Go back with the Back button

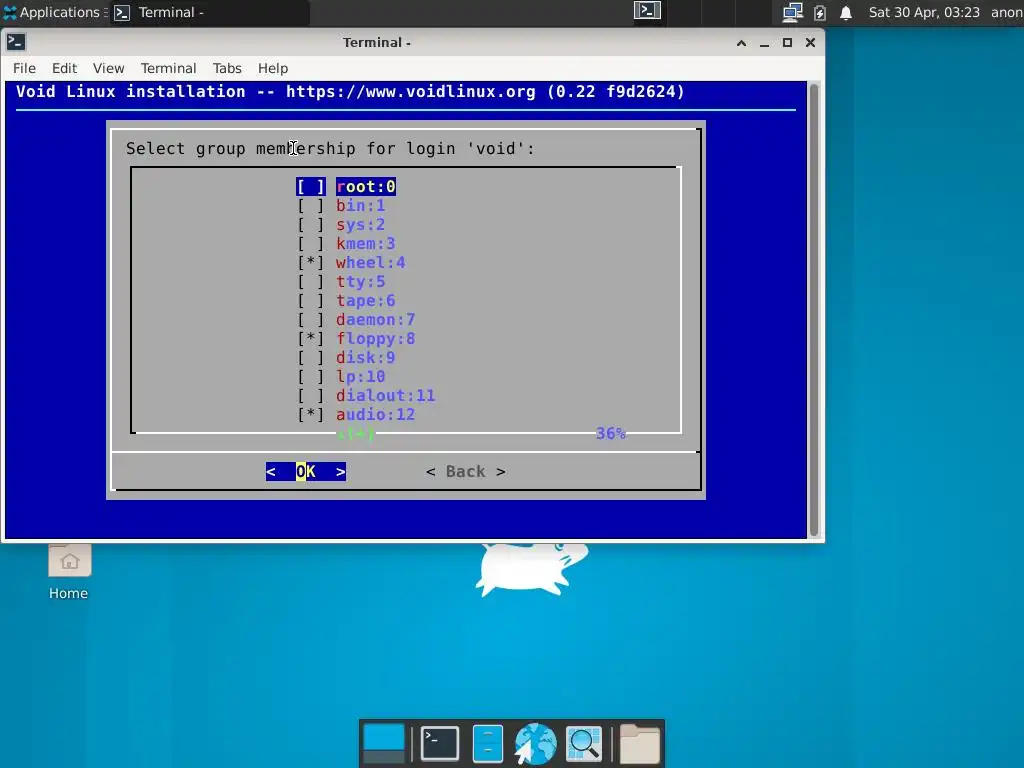(x=466, y=472)
